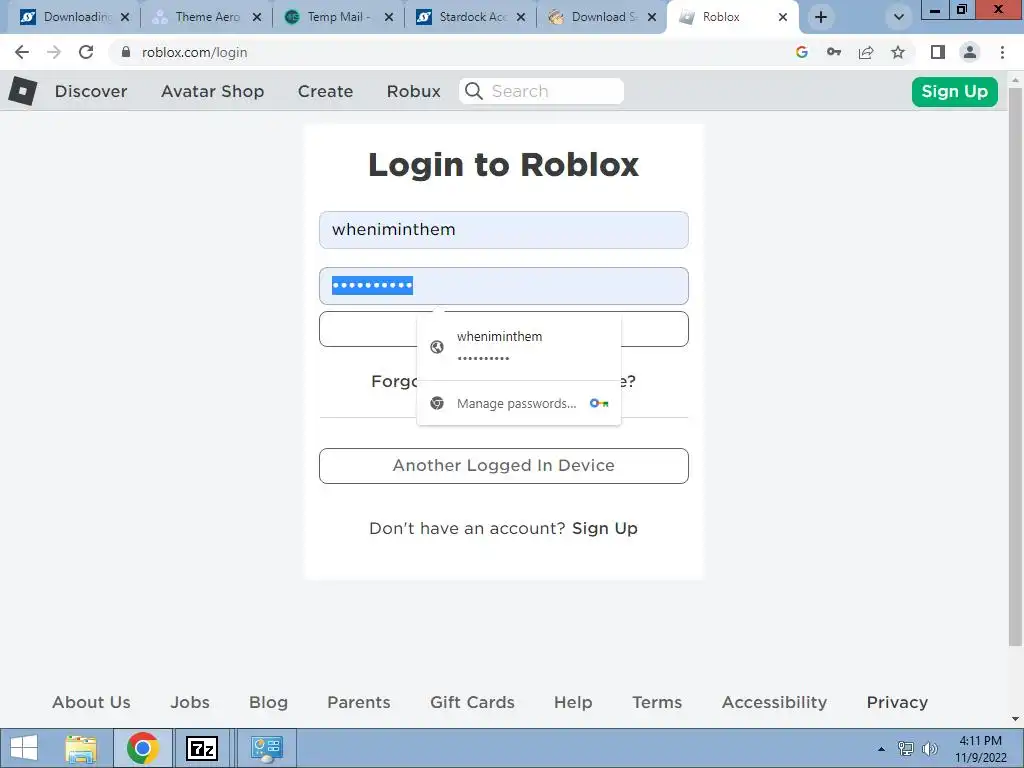Open Manage passwords option
The image size is (1024, 768).
(x=519, y=404)
